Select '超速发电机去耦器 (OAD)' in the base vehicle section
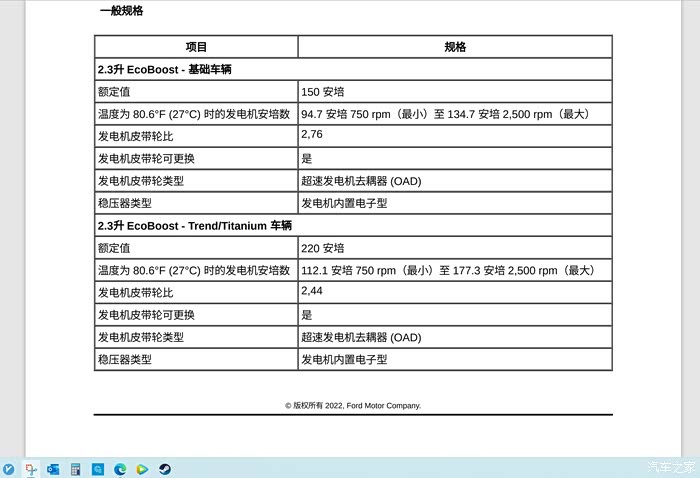 tap(361, 181)
